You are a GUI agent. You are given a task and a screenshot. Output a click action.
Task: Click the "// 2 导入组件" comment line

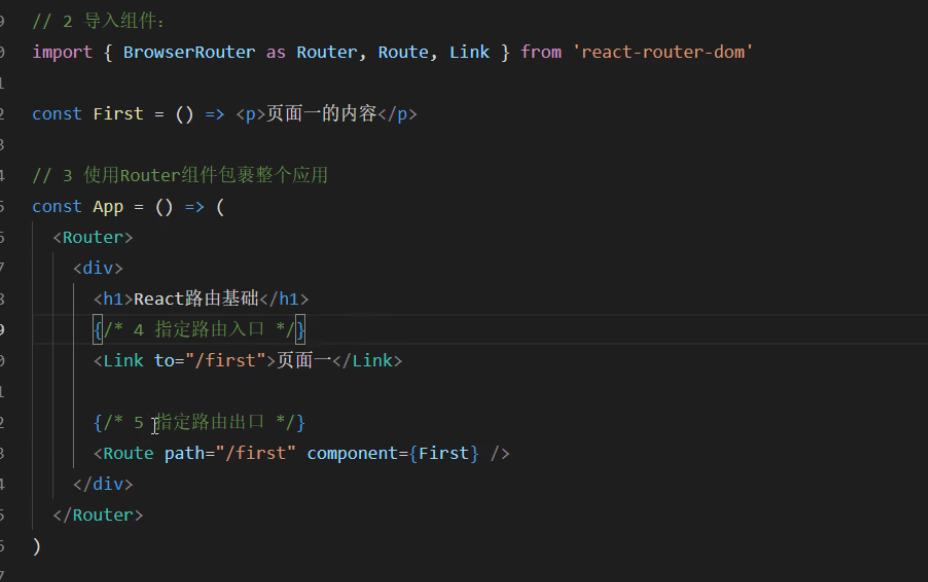pyautogui.click(x=98, y=21)
